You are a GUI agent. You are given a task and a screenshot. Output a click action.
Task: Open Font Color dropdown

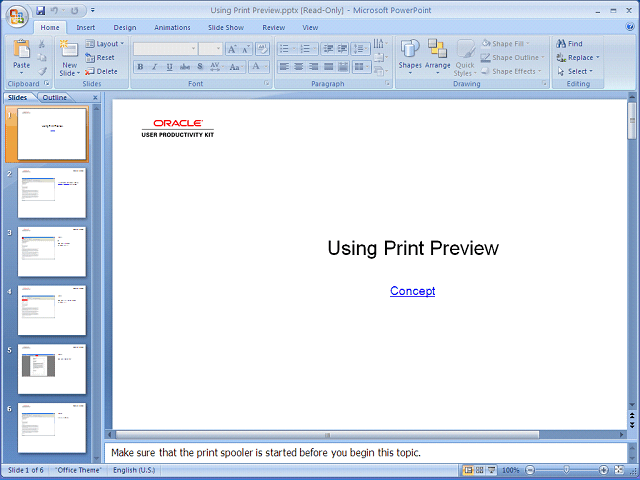259,67
